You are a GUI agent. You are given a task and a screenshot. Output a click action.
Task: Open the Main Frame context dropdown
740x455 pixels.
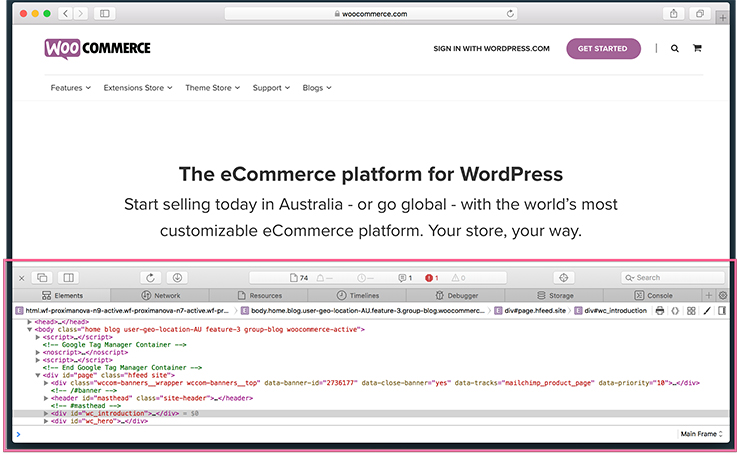point(701,434)
